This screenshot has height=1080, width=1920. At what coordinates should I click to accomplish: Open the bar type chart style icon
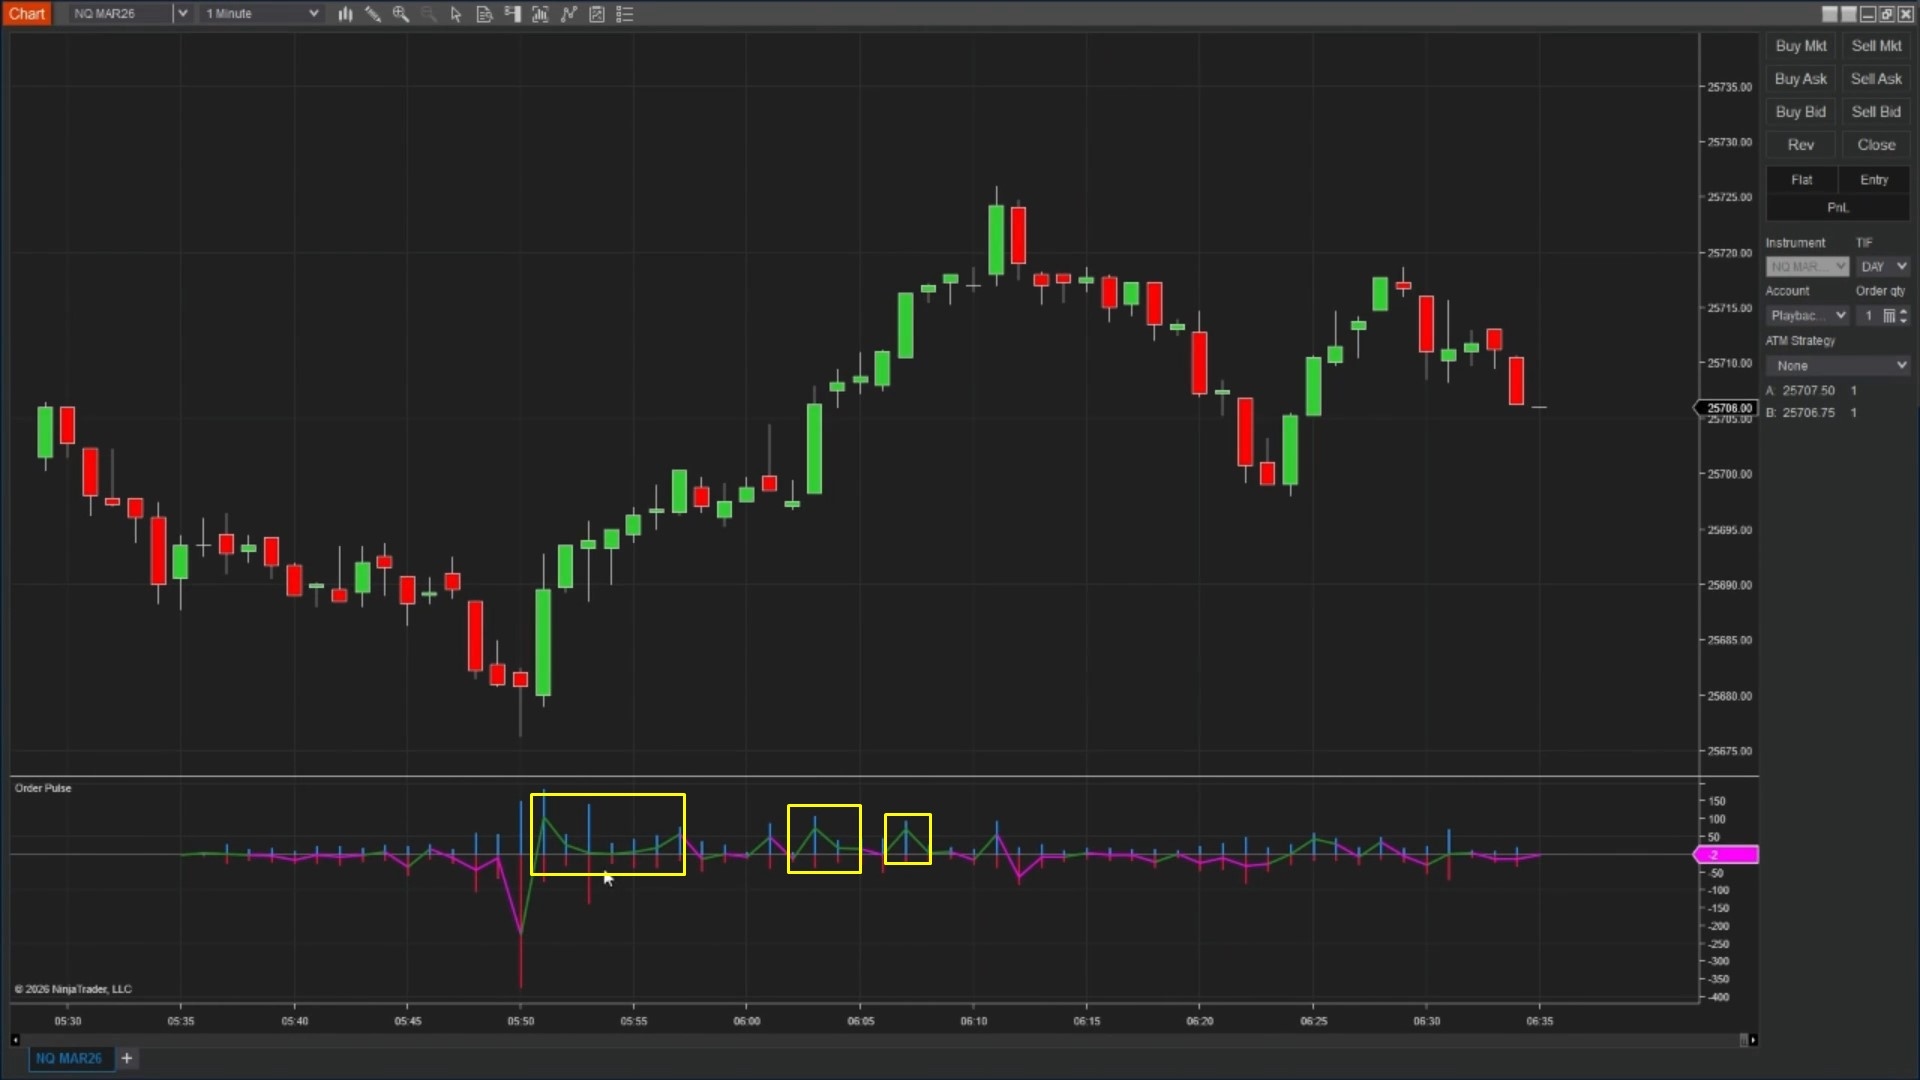[x=345, y=14]
